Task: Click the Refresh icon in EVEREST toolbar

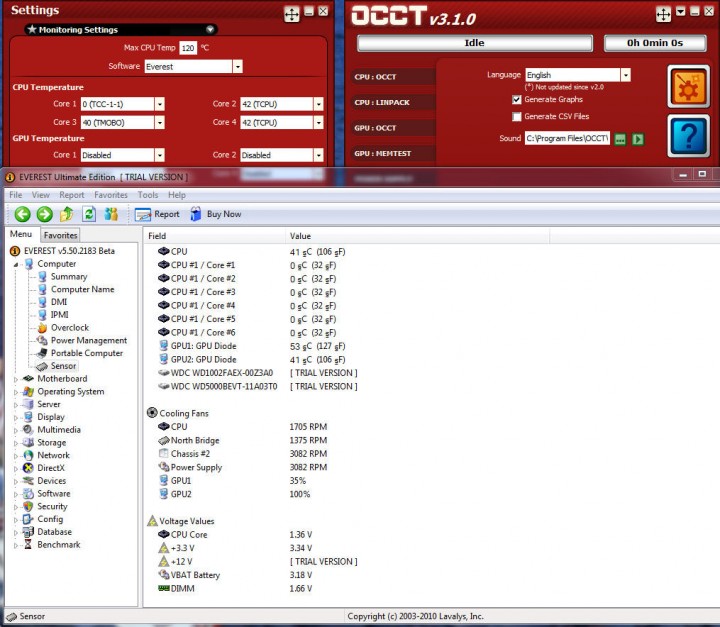Action: [89, 214]
